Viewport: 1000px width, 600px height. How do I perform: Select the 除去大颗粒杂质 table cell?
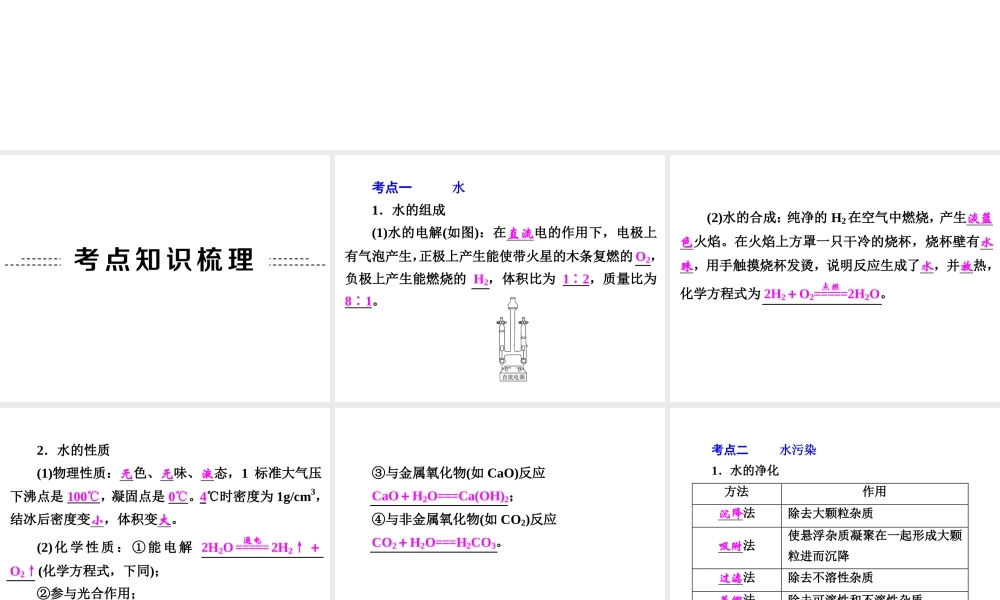[x=874, y=514]
